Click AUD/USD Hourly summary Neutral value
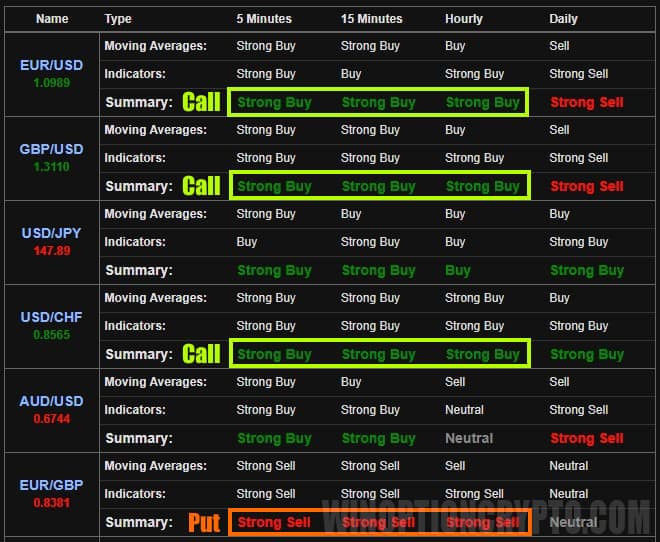This screenshot has height=542, width=660. 469,438
